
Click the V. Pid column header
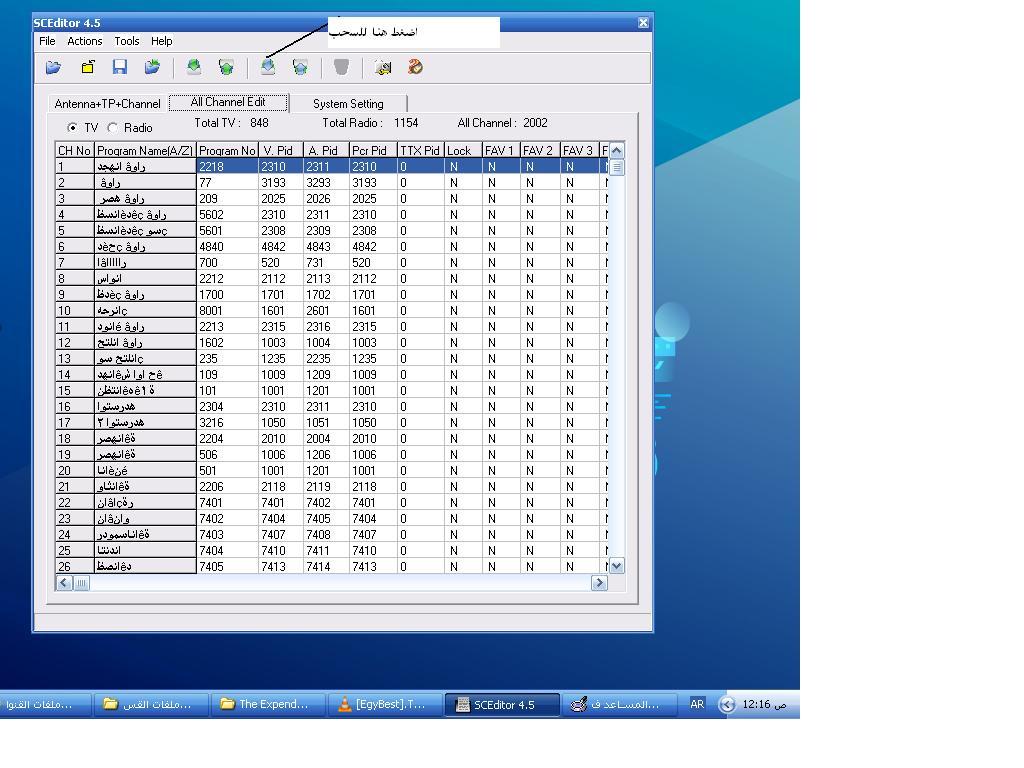281,150
